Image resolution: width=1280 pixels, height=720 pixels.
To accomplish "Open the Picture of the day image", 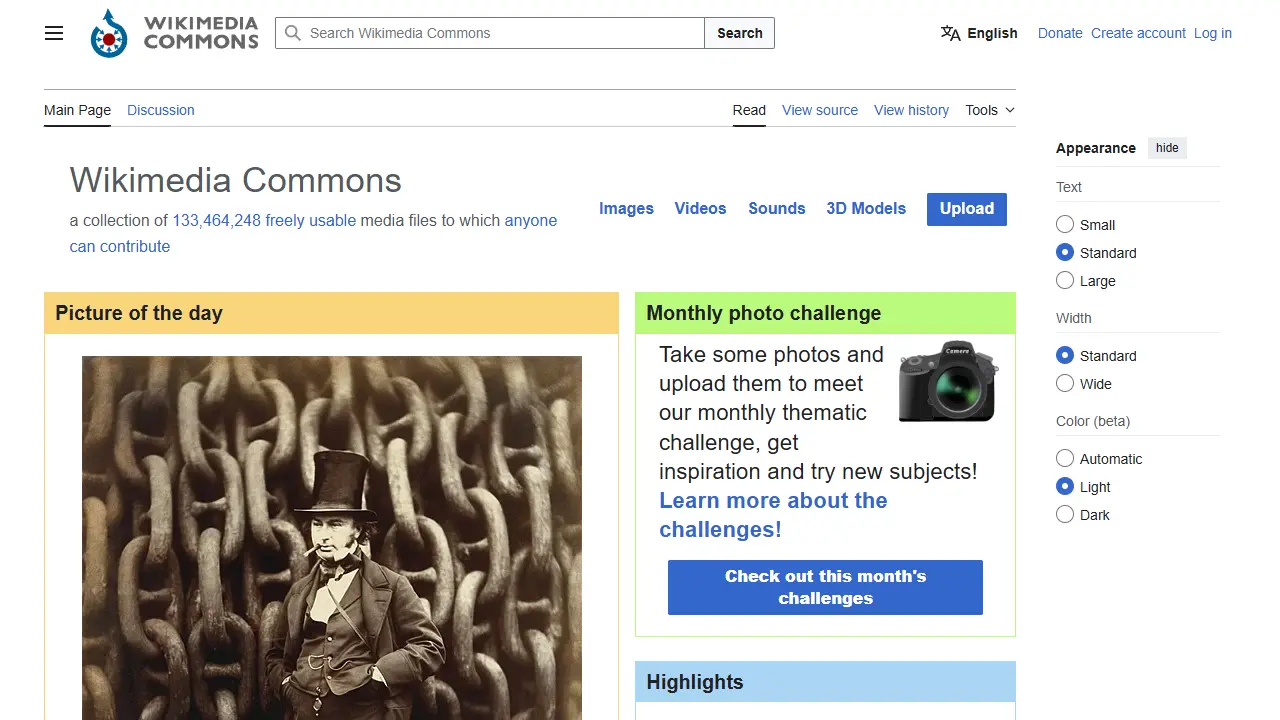I will [331, 540].
